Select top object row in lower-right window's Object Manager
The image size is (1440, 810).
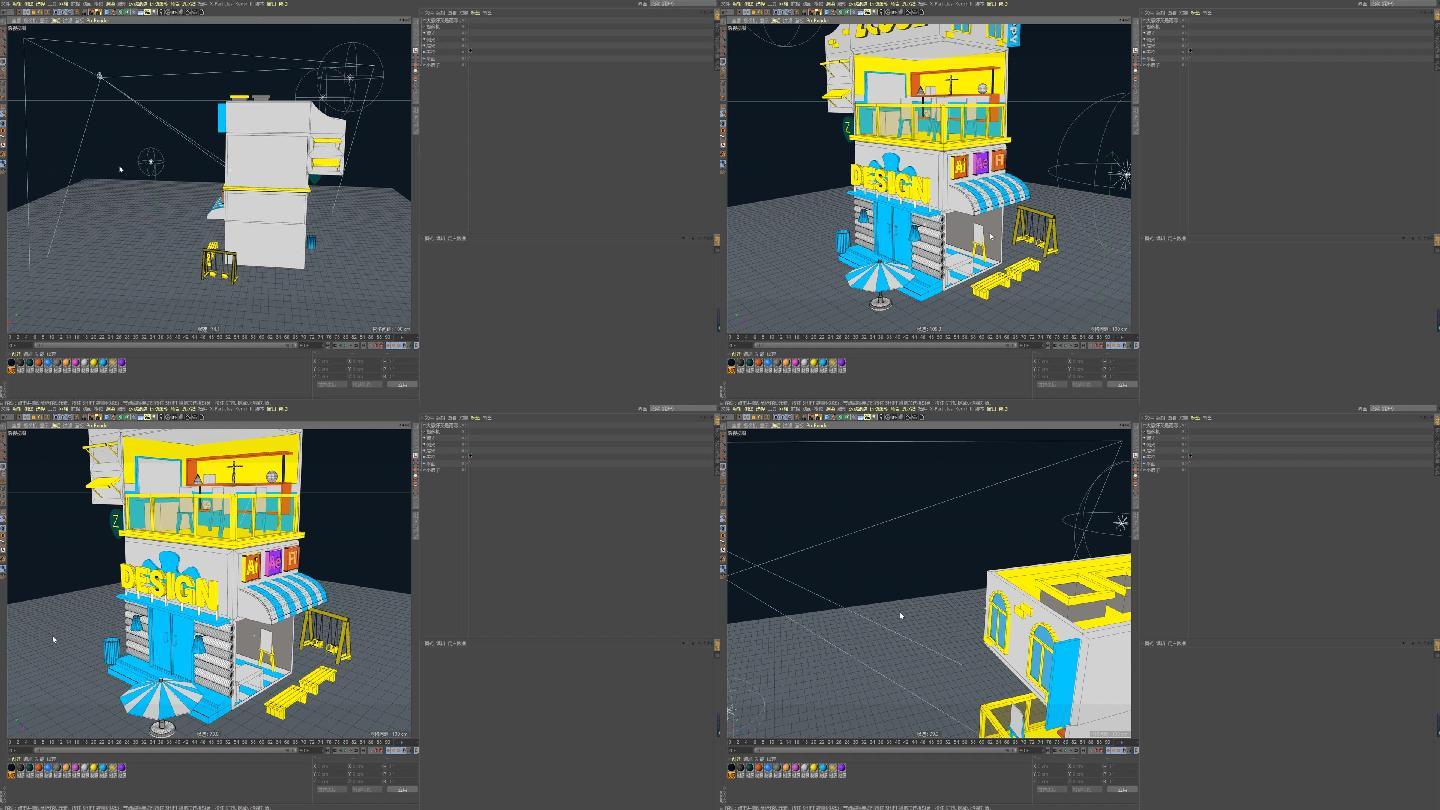coord(1288,424)
